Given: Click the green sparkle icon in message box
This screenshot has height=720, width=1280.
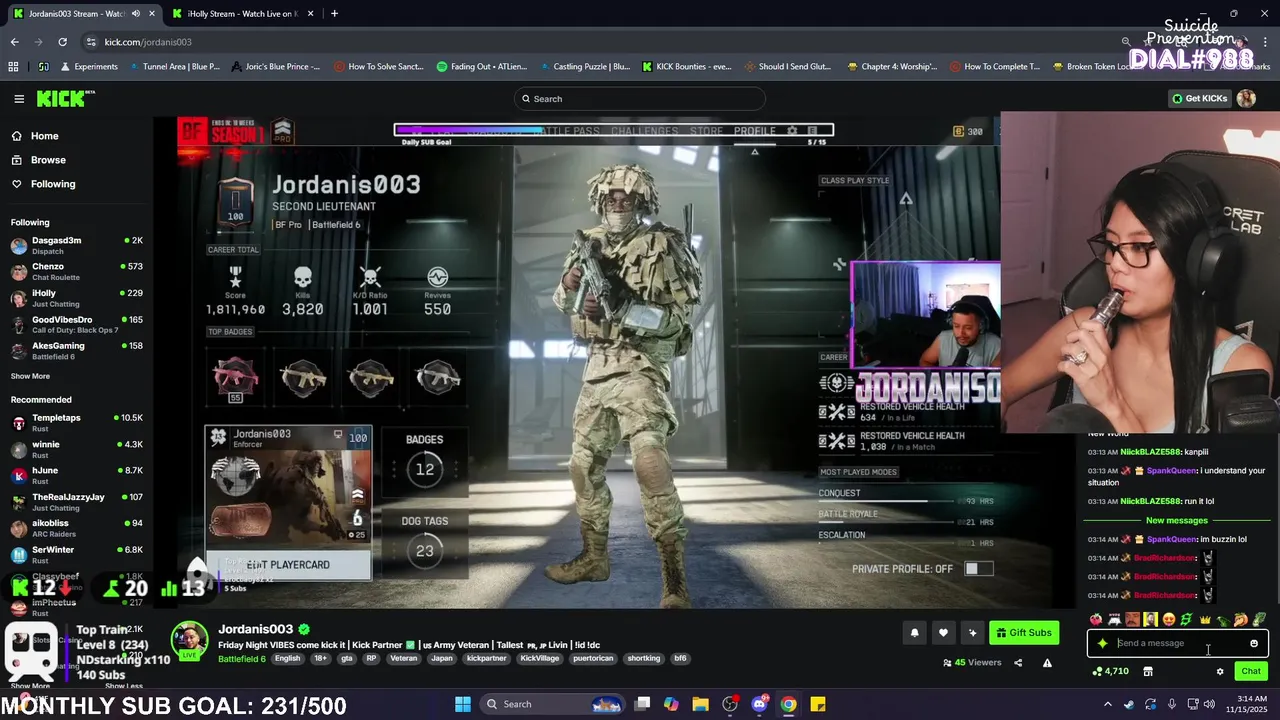Looking at the screenshot, I should tap(1102, 643).
